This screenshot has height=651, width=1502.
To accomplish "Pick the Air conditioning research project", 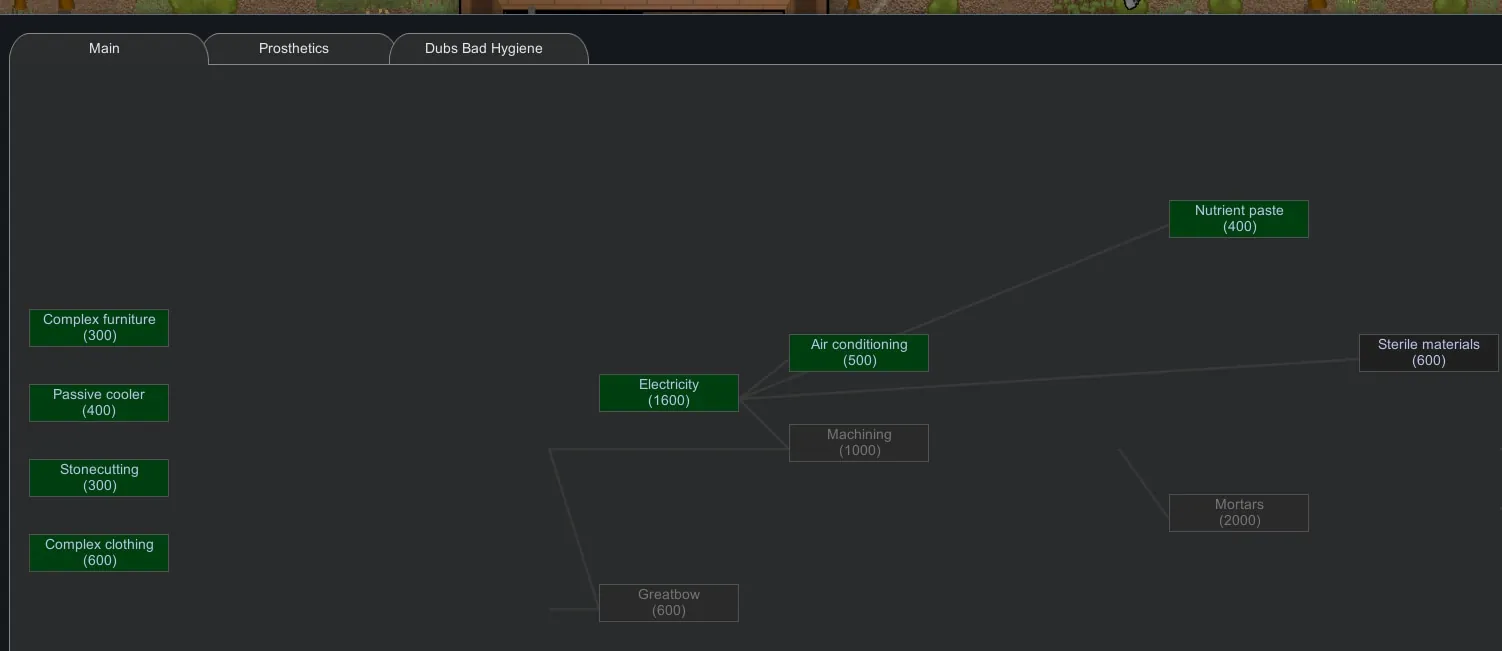I will click(x=858, y=353).
